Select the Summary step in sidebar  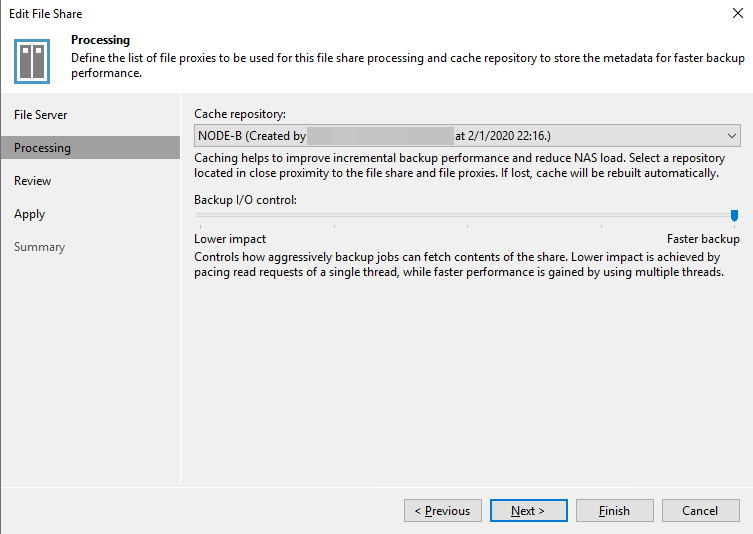tap(39, 247)
